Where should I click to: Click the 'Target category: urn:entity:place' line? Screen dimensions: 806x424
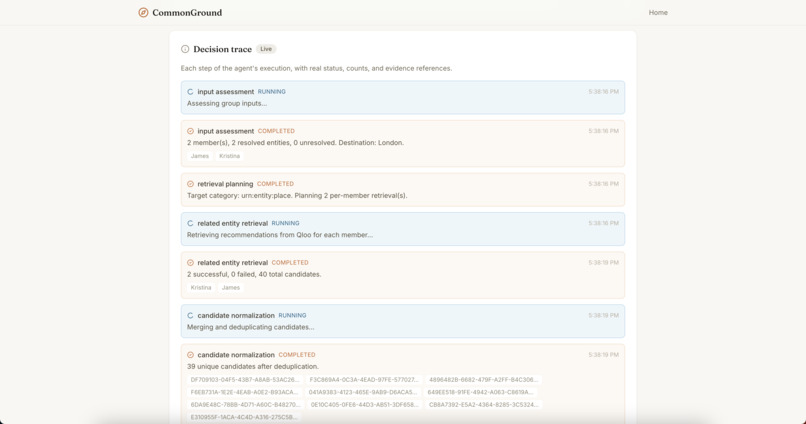[x=297, y=196]
